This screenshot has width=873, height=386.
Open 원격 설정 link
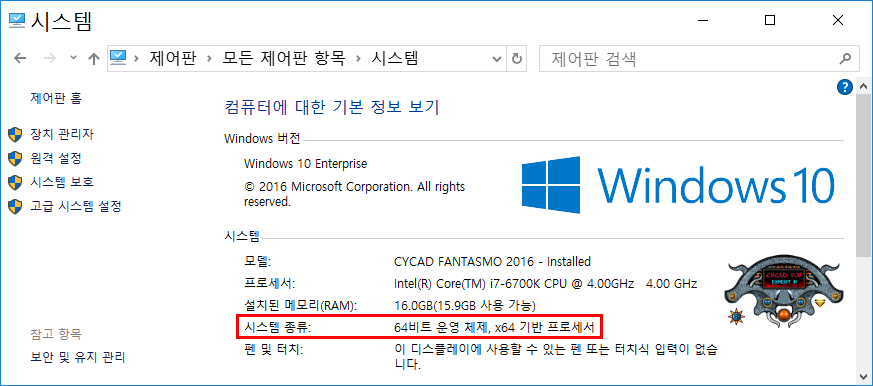point(56,158)
